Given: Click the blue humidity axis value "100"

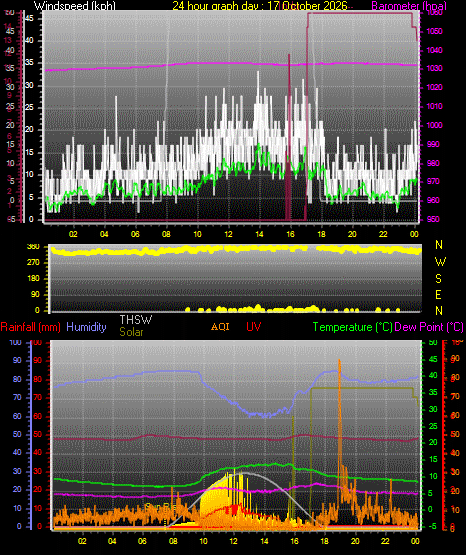Looking at the screenshot, I should (x=16, y=342).
